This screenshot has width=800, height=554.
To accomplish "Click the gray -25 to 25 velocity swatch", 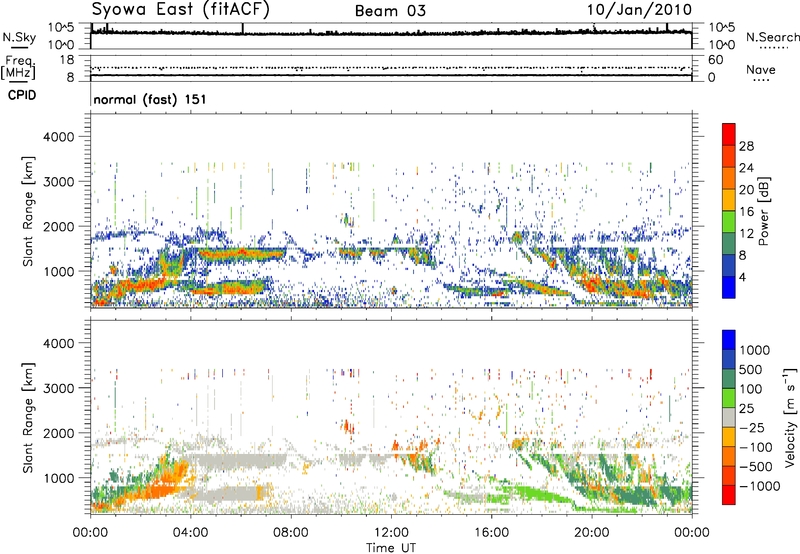I will coord(729,417).
